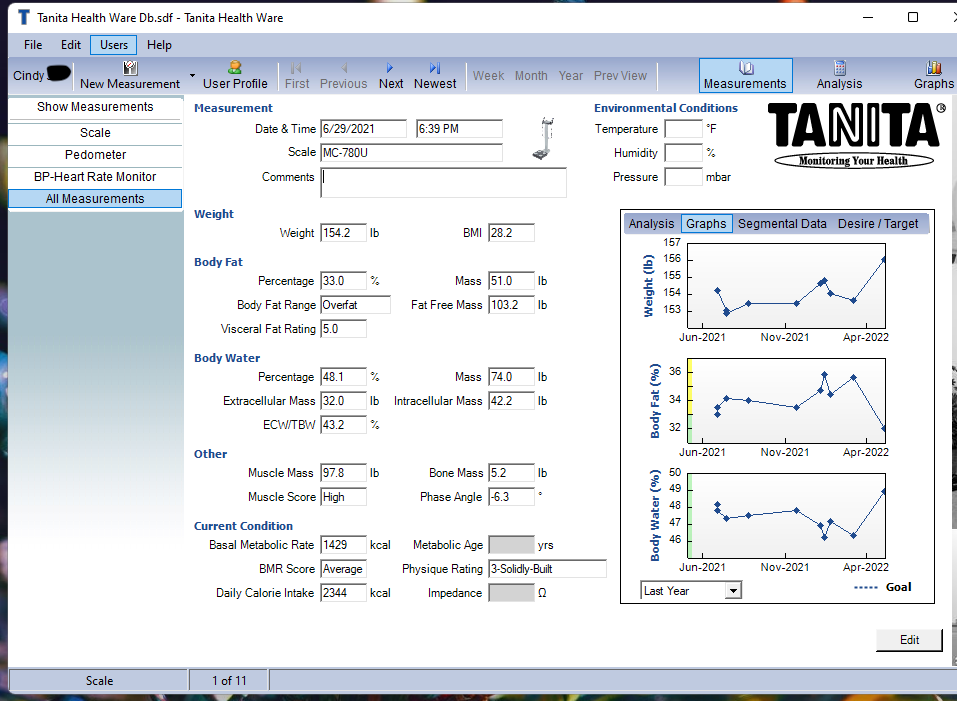Click Physique Rating field 3-Solidly-Built
This screenshot has height=701, width=957.
coord(547,569)
